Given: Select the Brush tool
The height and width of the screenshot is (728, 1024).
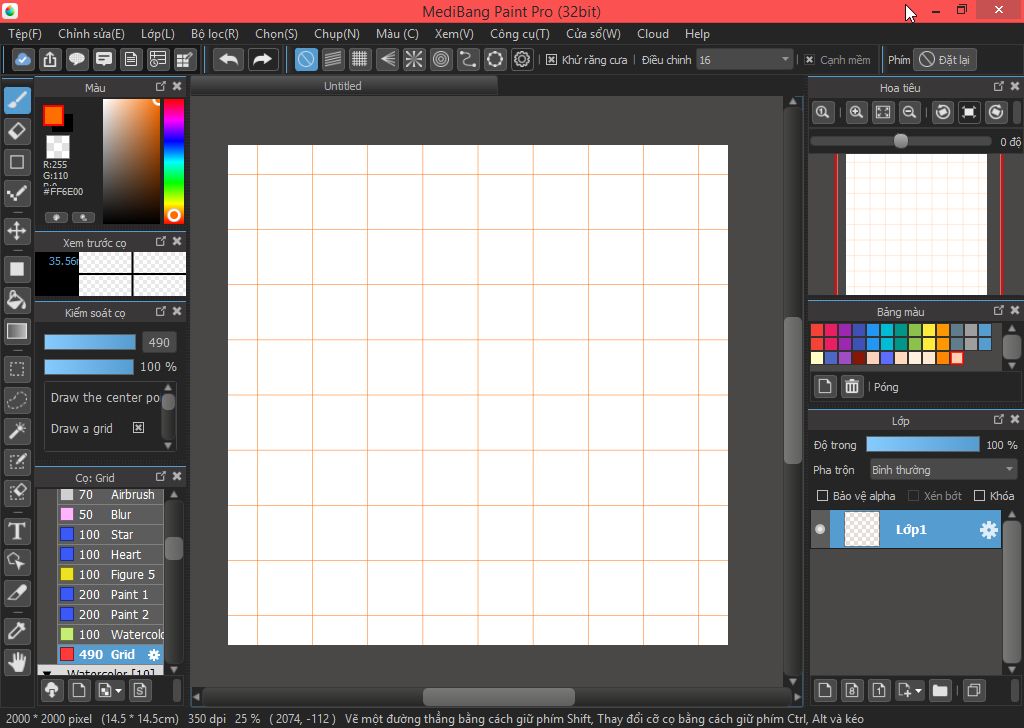Looking at the screenshot, I should tap(17, 101).
